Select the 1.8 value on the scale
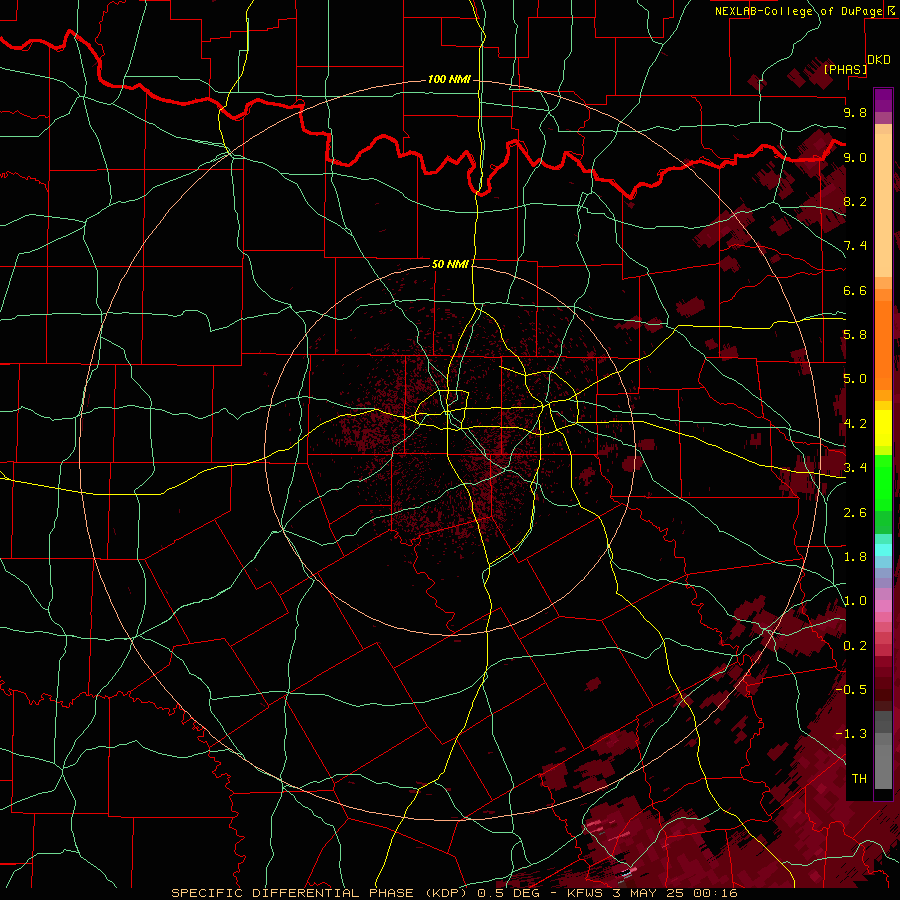Screen dimensions: 900x900 tap(855, 557)
